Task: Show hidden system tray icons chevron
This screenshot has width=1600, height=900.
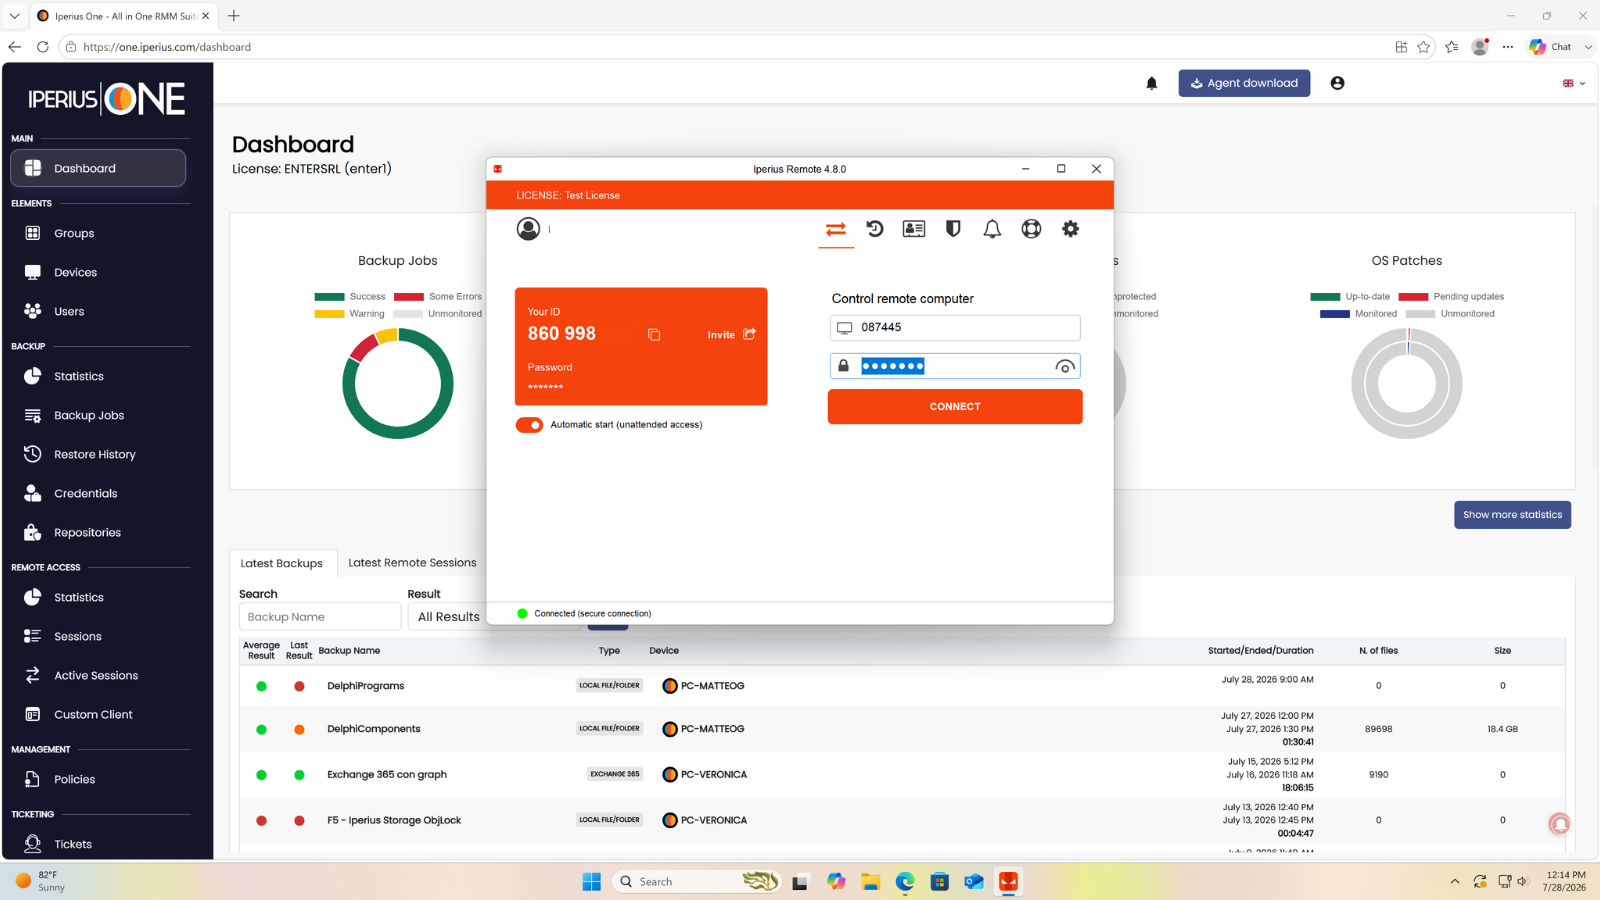Action: tap(1455, 882)
